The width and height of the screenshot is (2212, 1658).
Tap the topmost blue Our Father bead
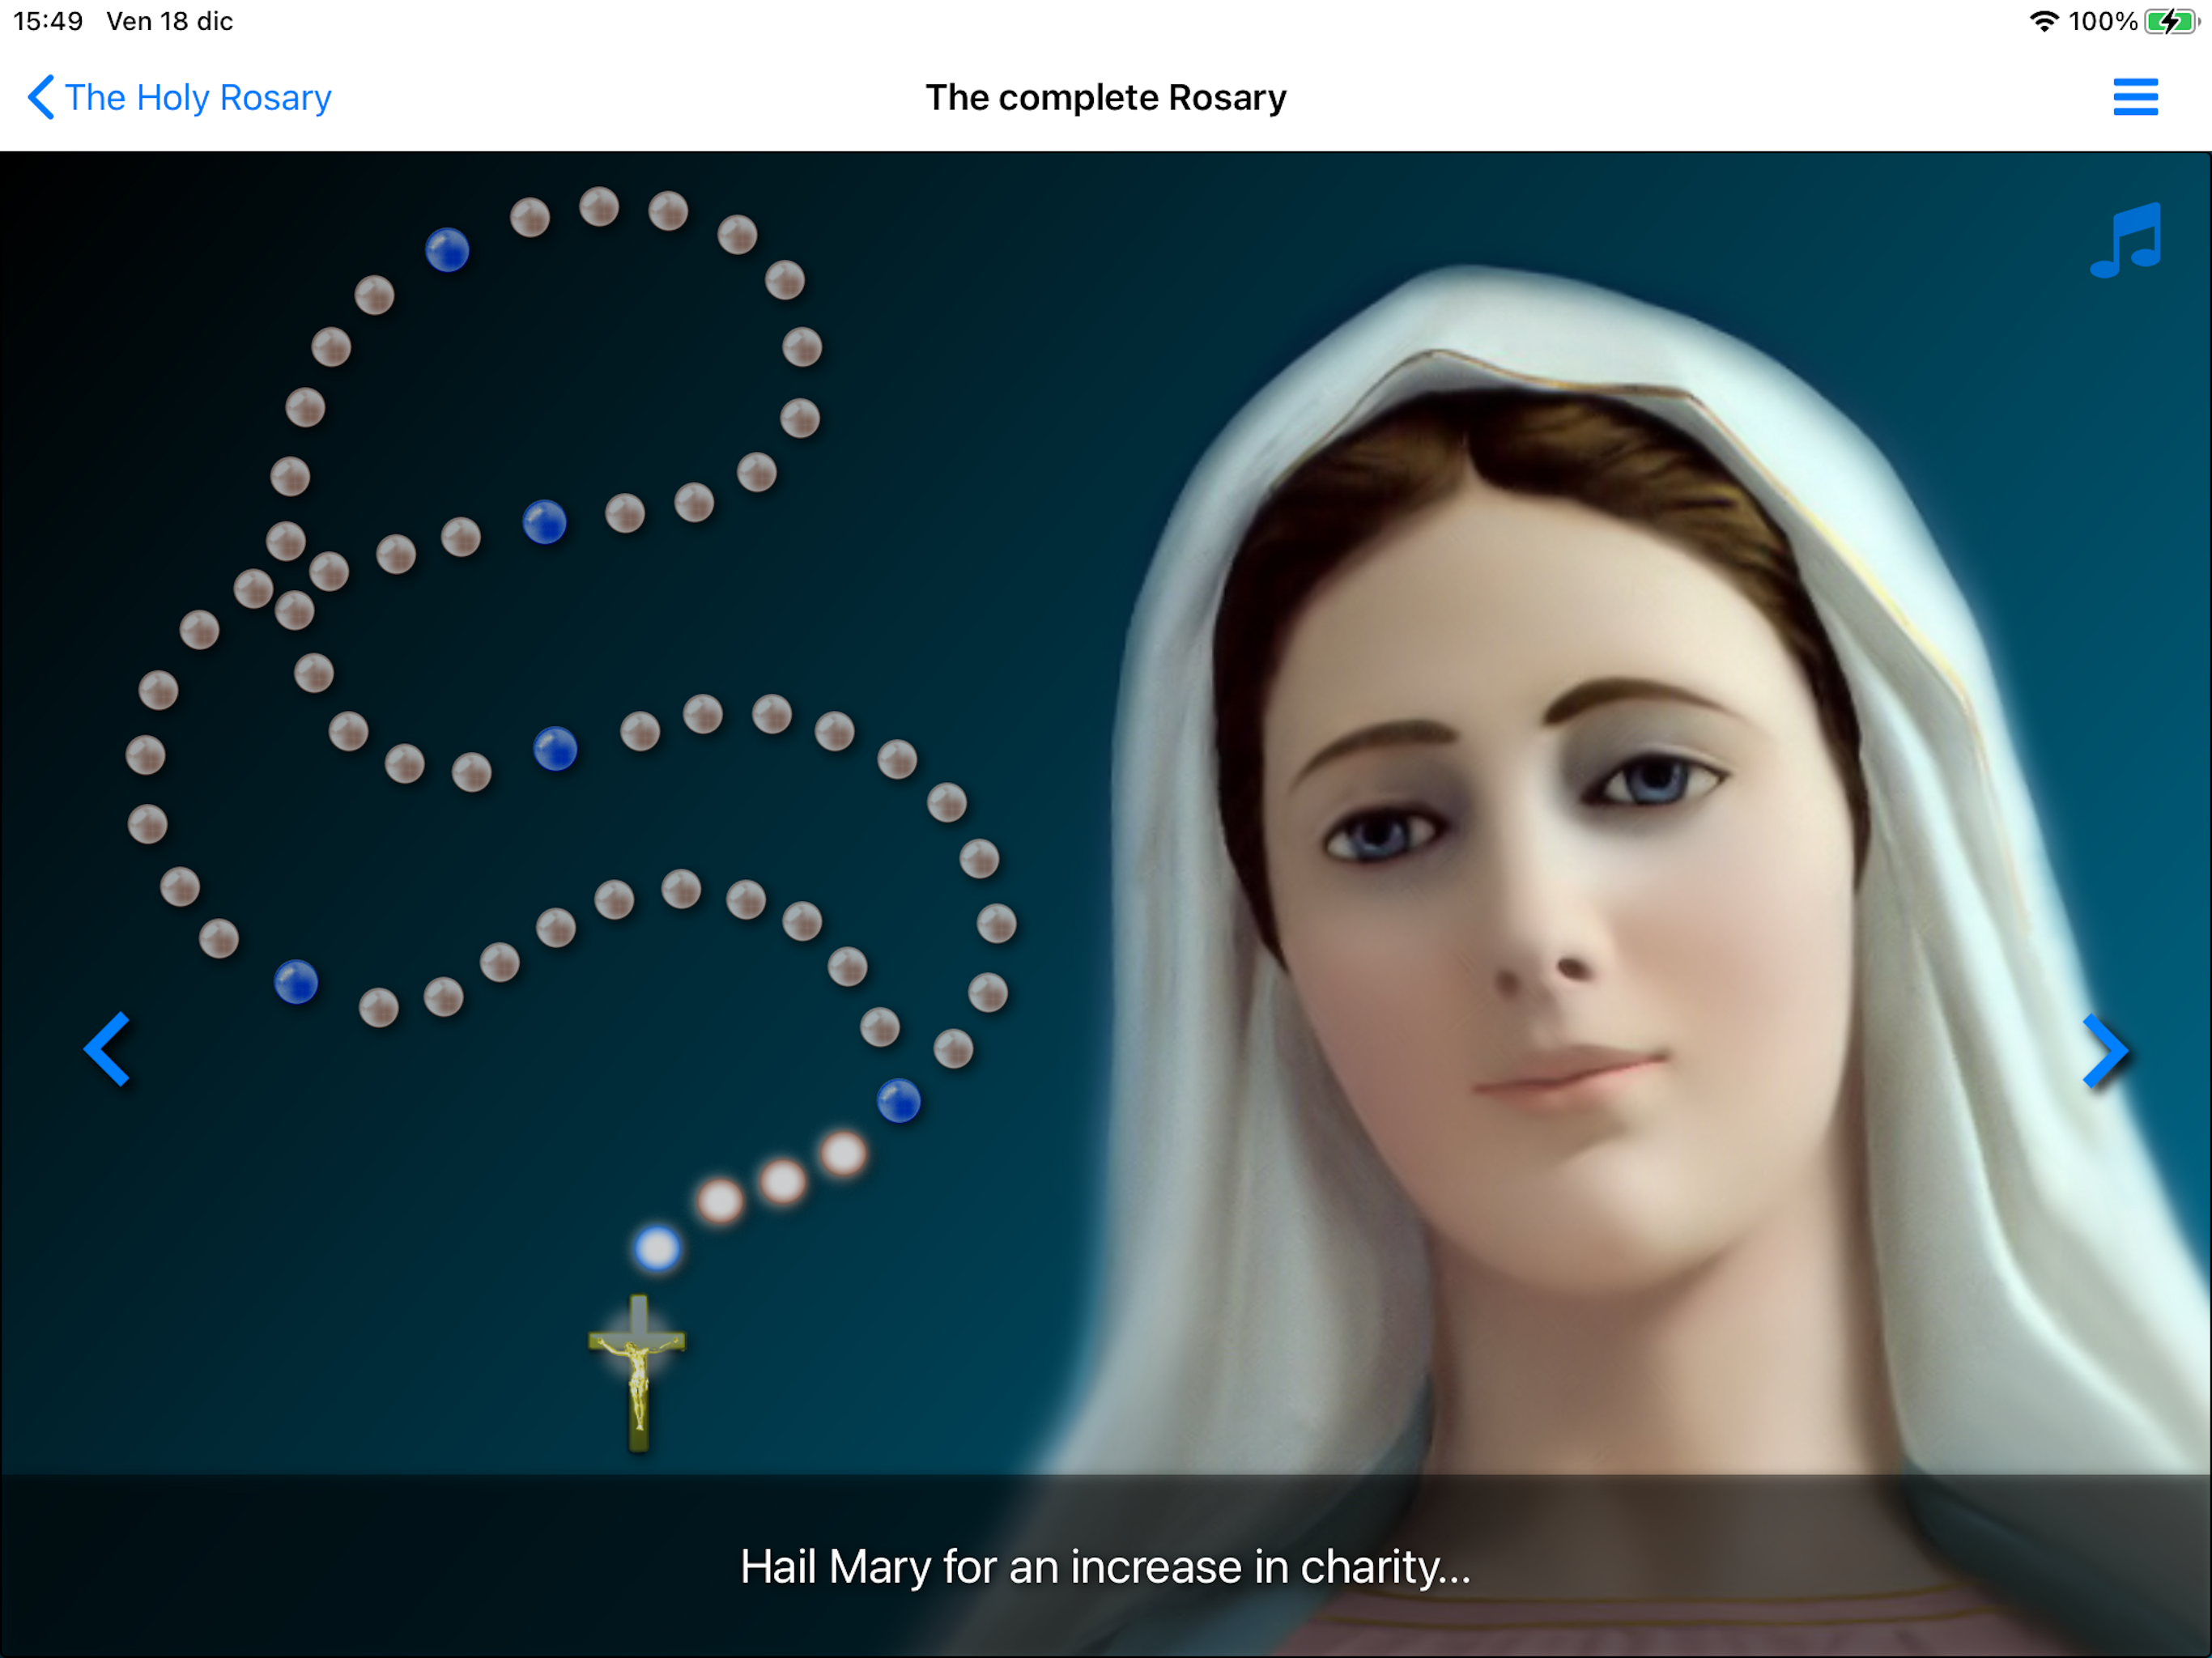pos(447,250)
